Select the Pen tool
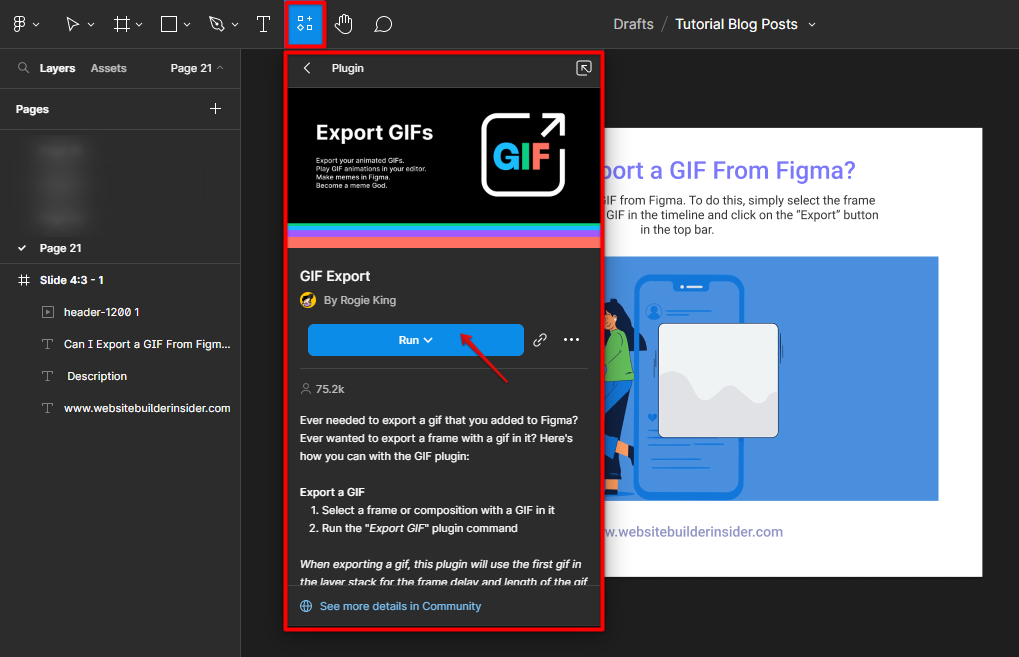The height and width of the screenshot is (657, 1019). pos(215,23)
